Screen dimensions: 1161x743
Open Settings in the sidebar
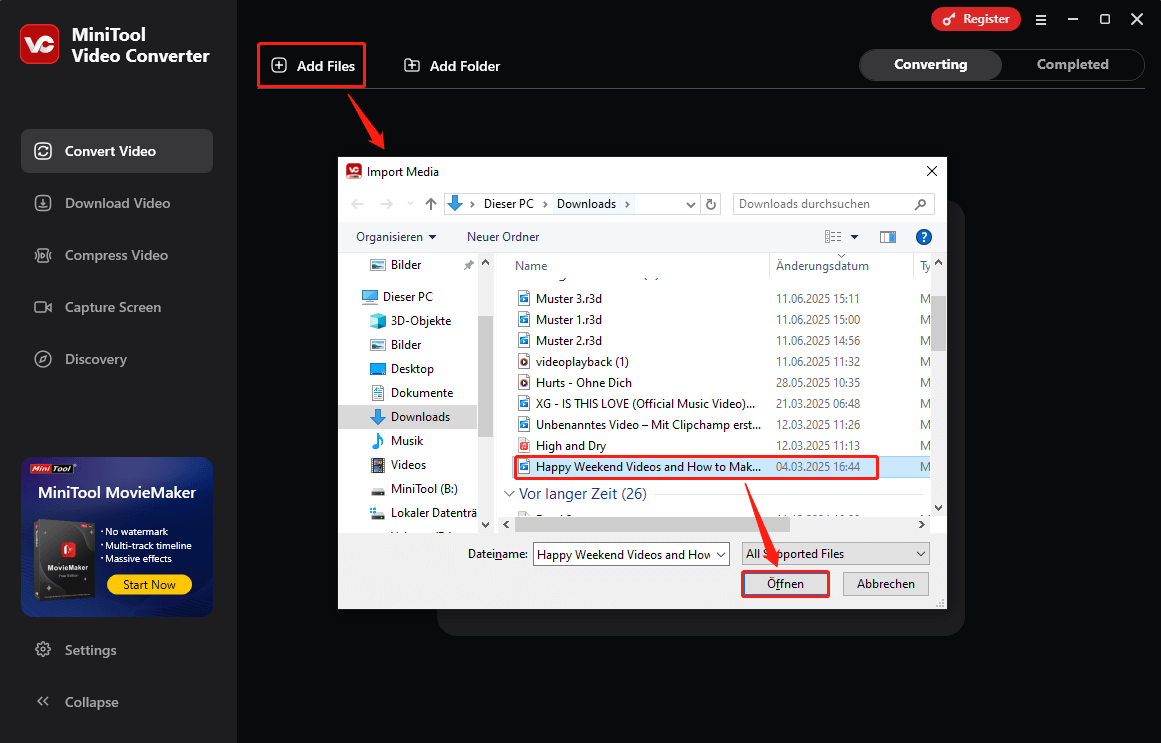[x=76, y=650]
